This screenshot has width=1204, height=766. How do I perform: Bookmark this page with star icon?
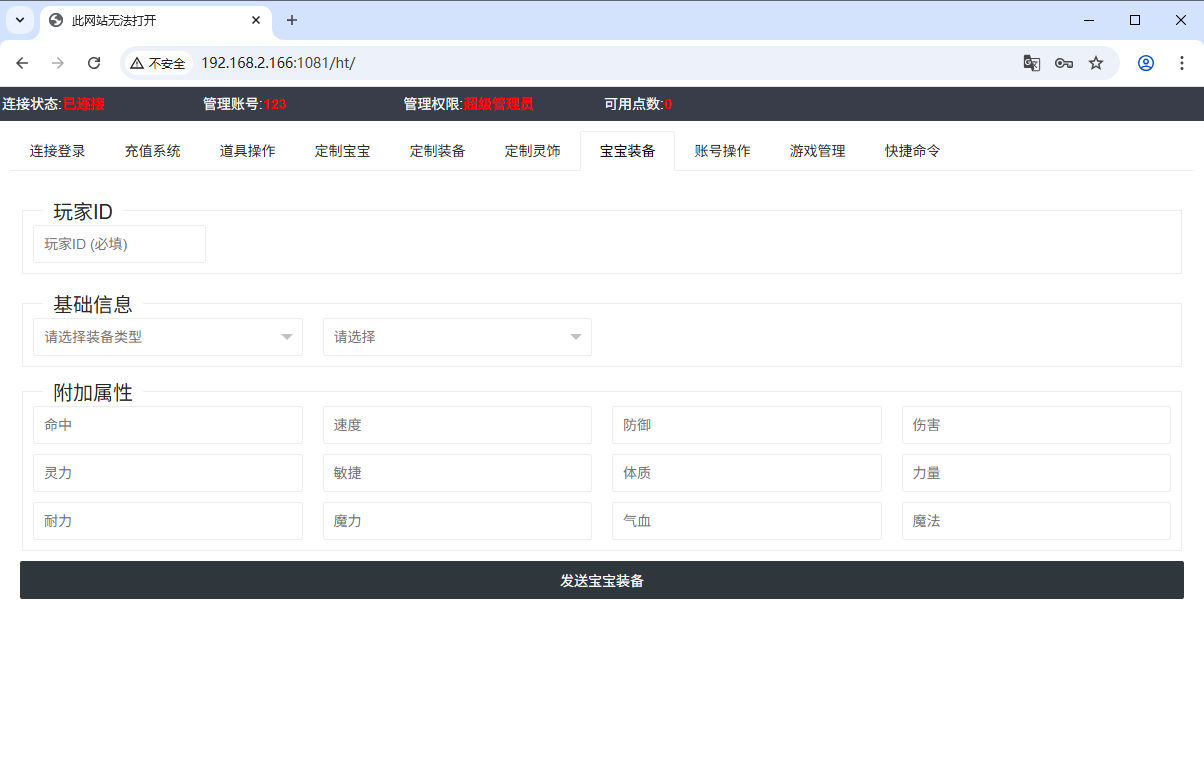1096,63
